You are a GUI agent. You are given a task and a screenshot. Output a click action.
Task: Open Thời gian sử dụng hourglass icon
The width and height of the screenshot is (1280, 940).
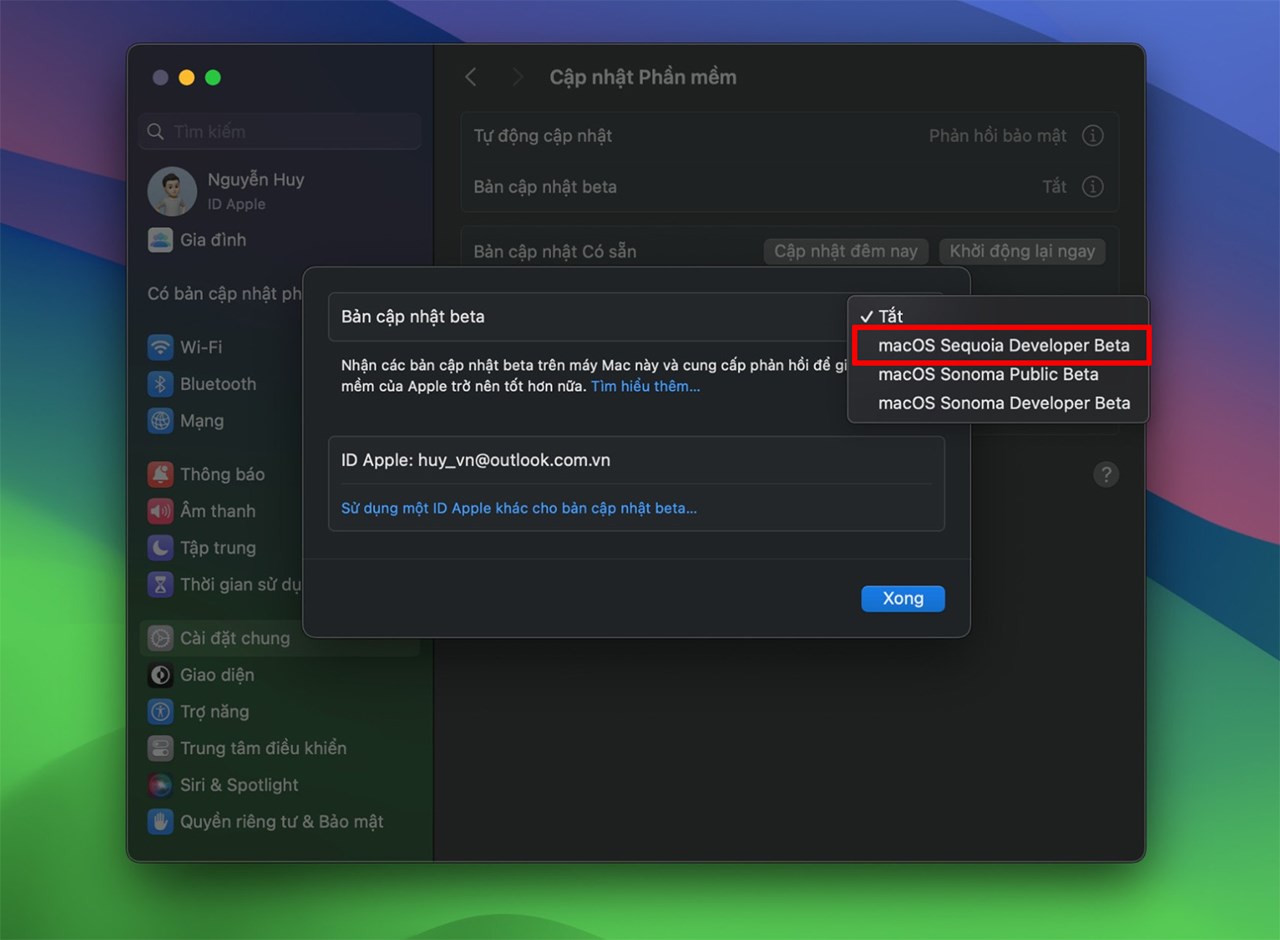tap(160, 584)
